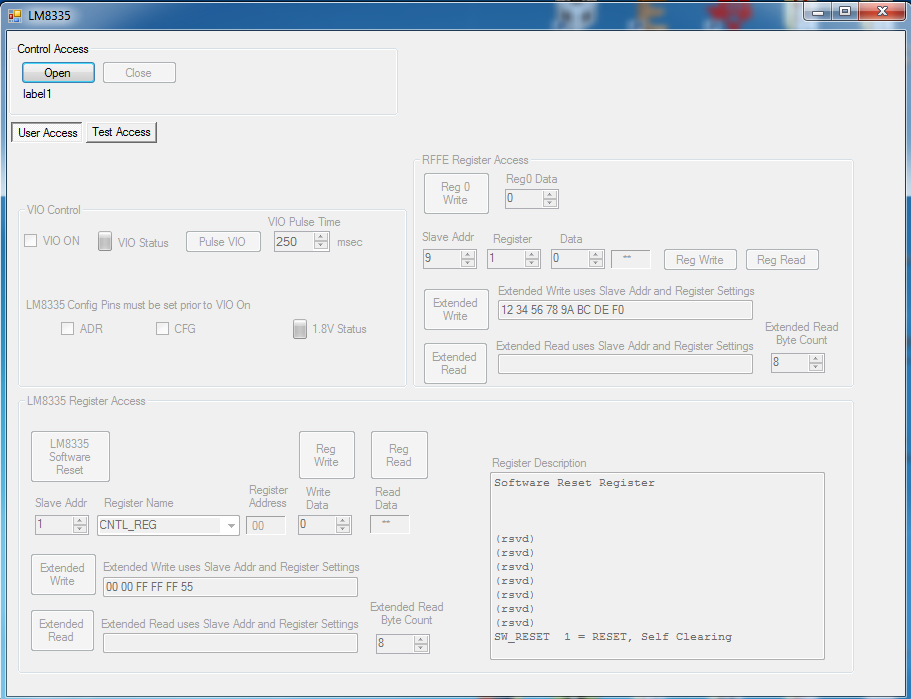Viewport: 911px width, 699px height.
Task: Toggle the VIO Status indicator
Action: 105,241
